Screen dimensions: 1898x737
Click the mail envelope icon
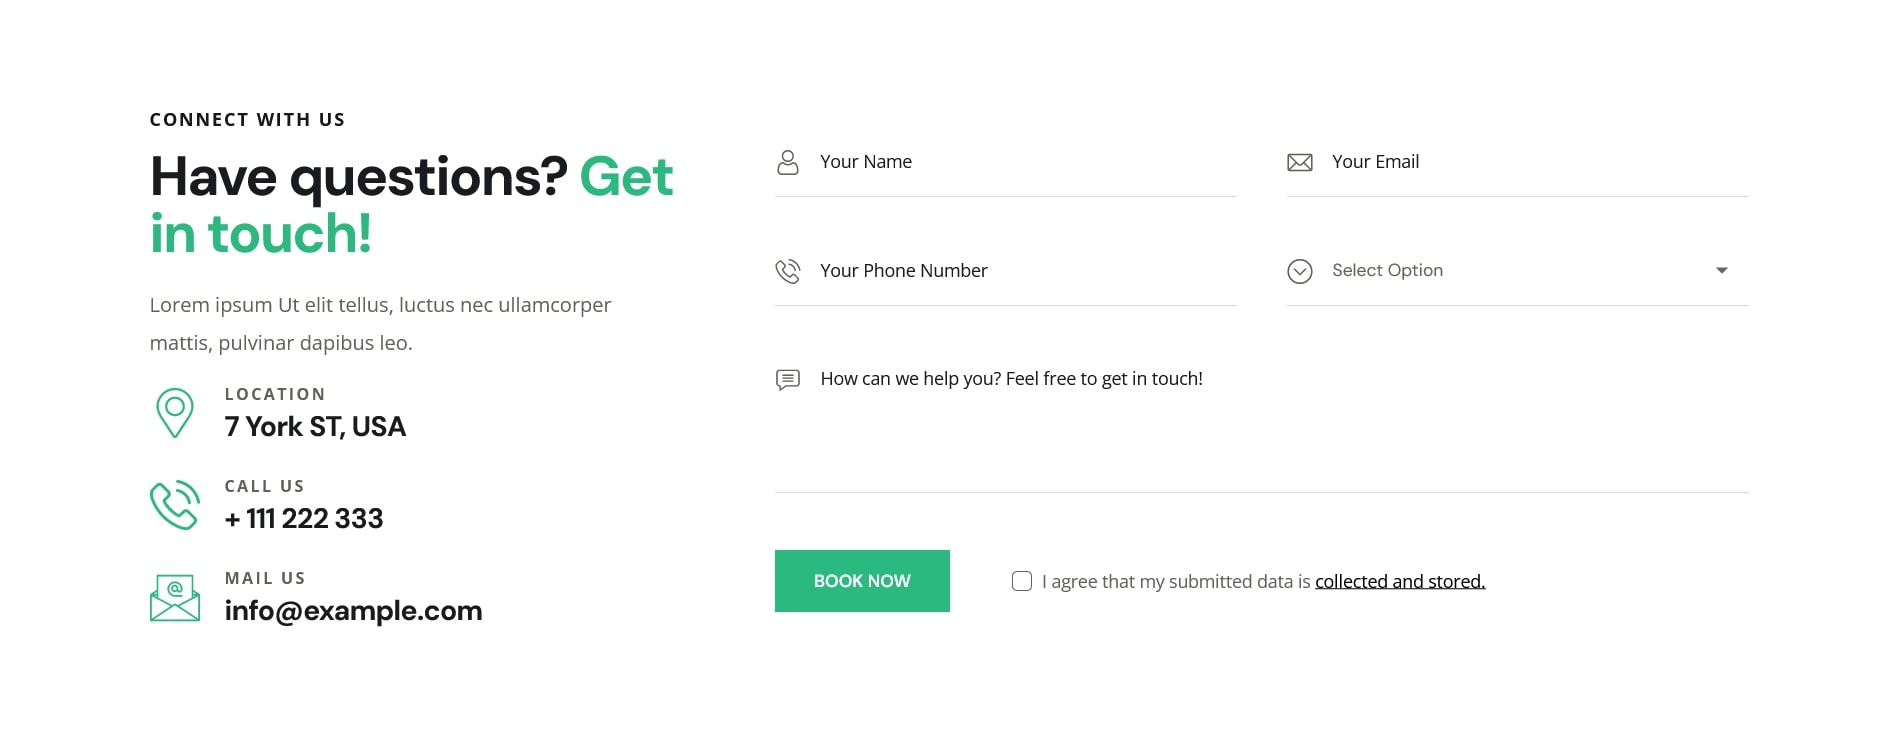coord(175,598)
